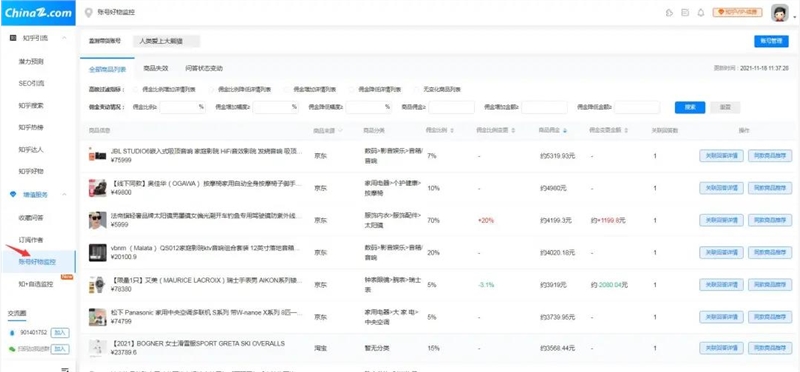Click the ChinaZ.com logo
Screen dimensions: 800x372
38,13
